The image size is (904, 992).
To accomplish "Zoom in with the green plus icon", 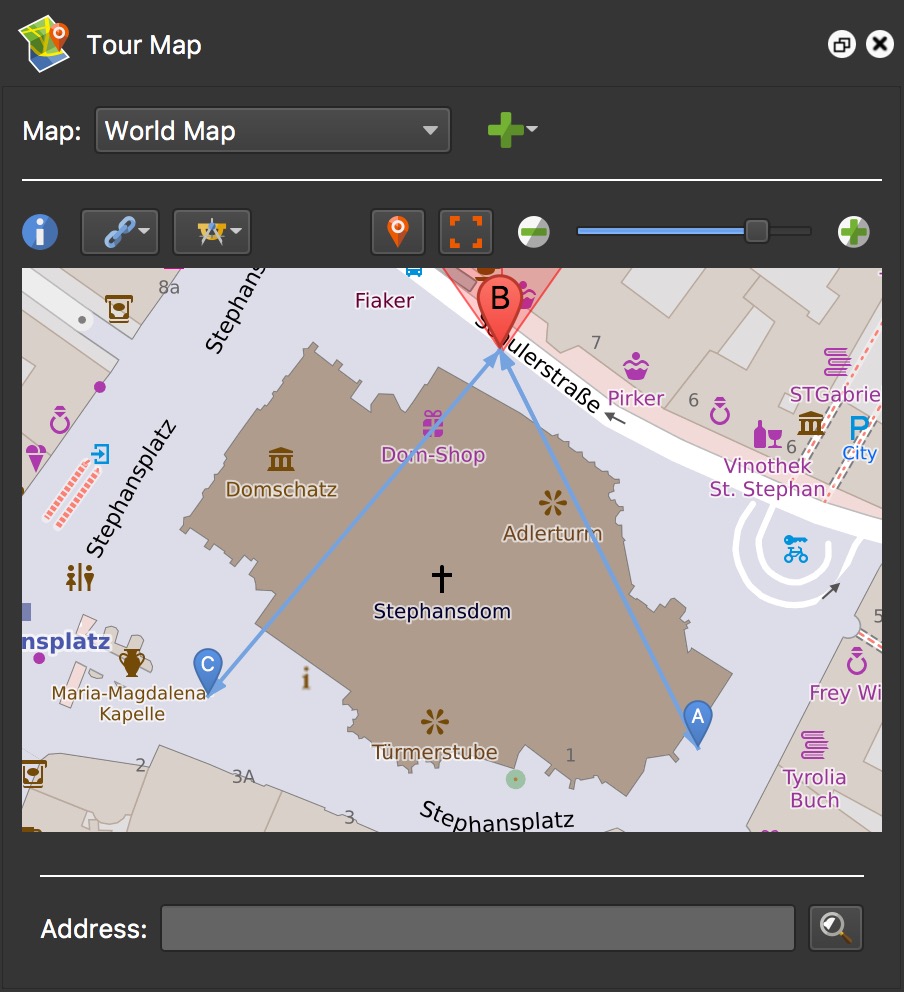I will (x=853, y=233).
